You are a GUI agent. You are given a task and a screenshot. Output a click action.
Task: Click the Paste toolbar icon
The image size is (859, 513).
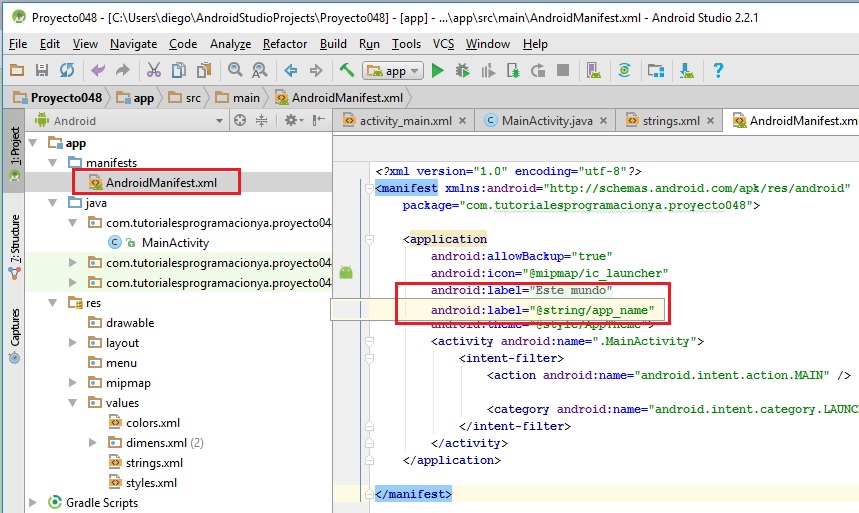(x=204, y=70)
